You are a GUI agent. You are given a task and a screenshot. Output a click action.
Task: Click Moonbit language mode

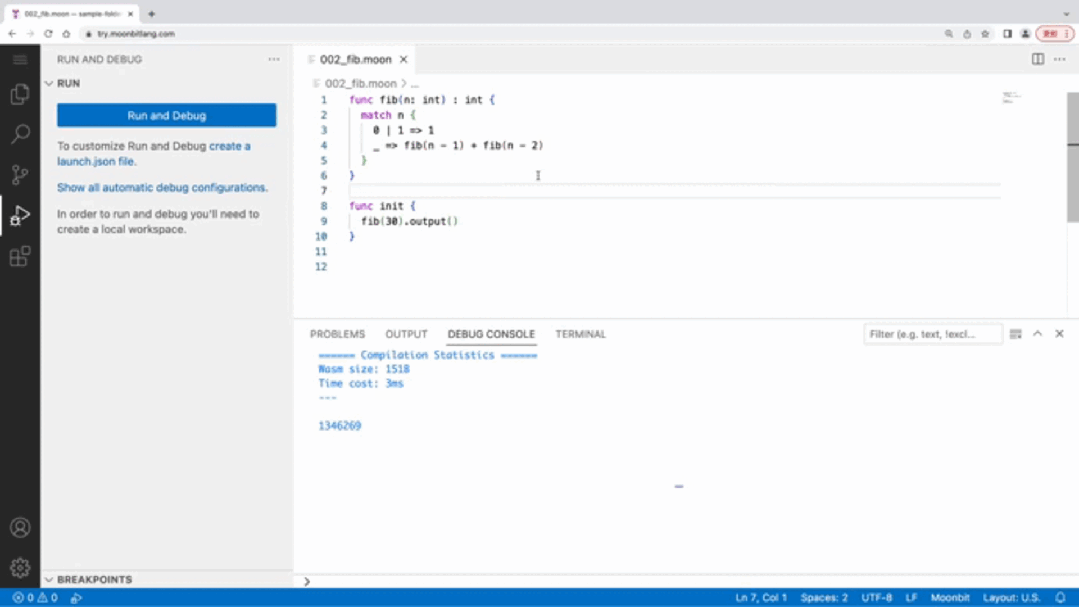950,597
